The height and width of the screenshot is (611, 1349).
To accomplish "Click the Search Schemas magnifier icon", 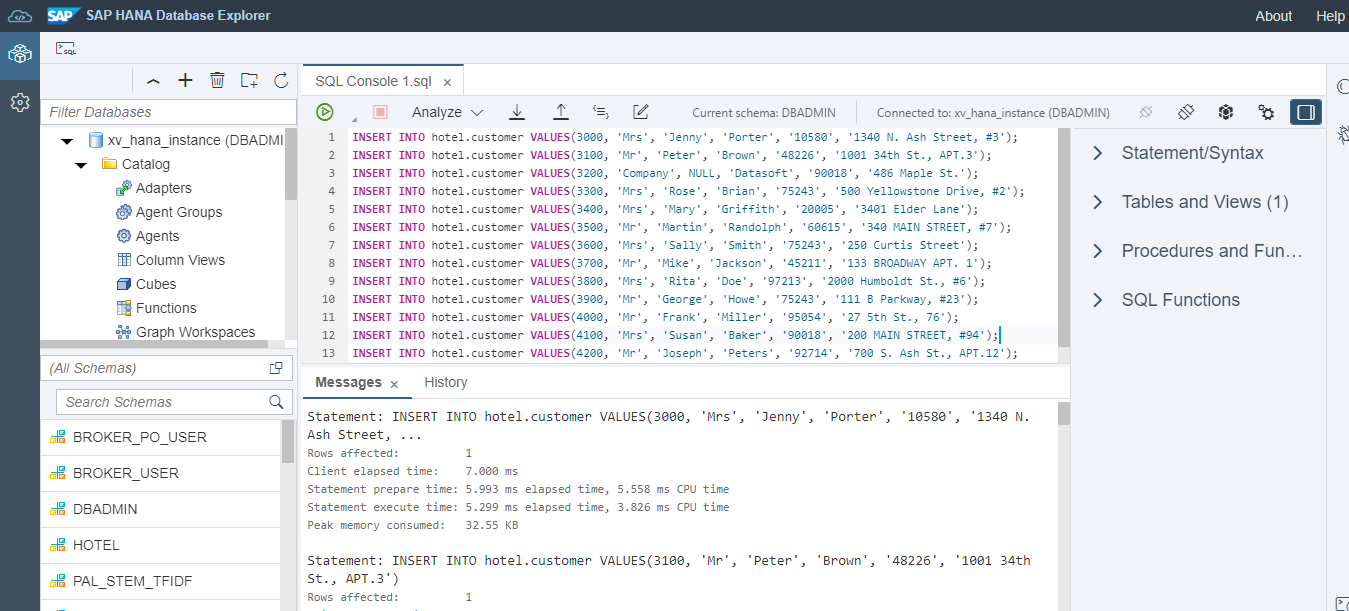I will coord(277,402).
